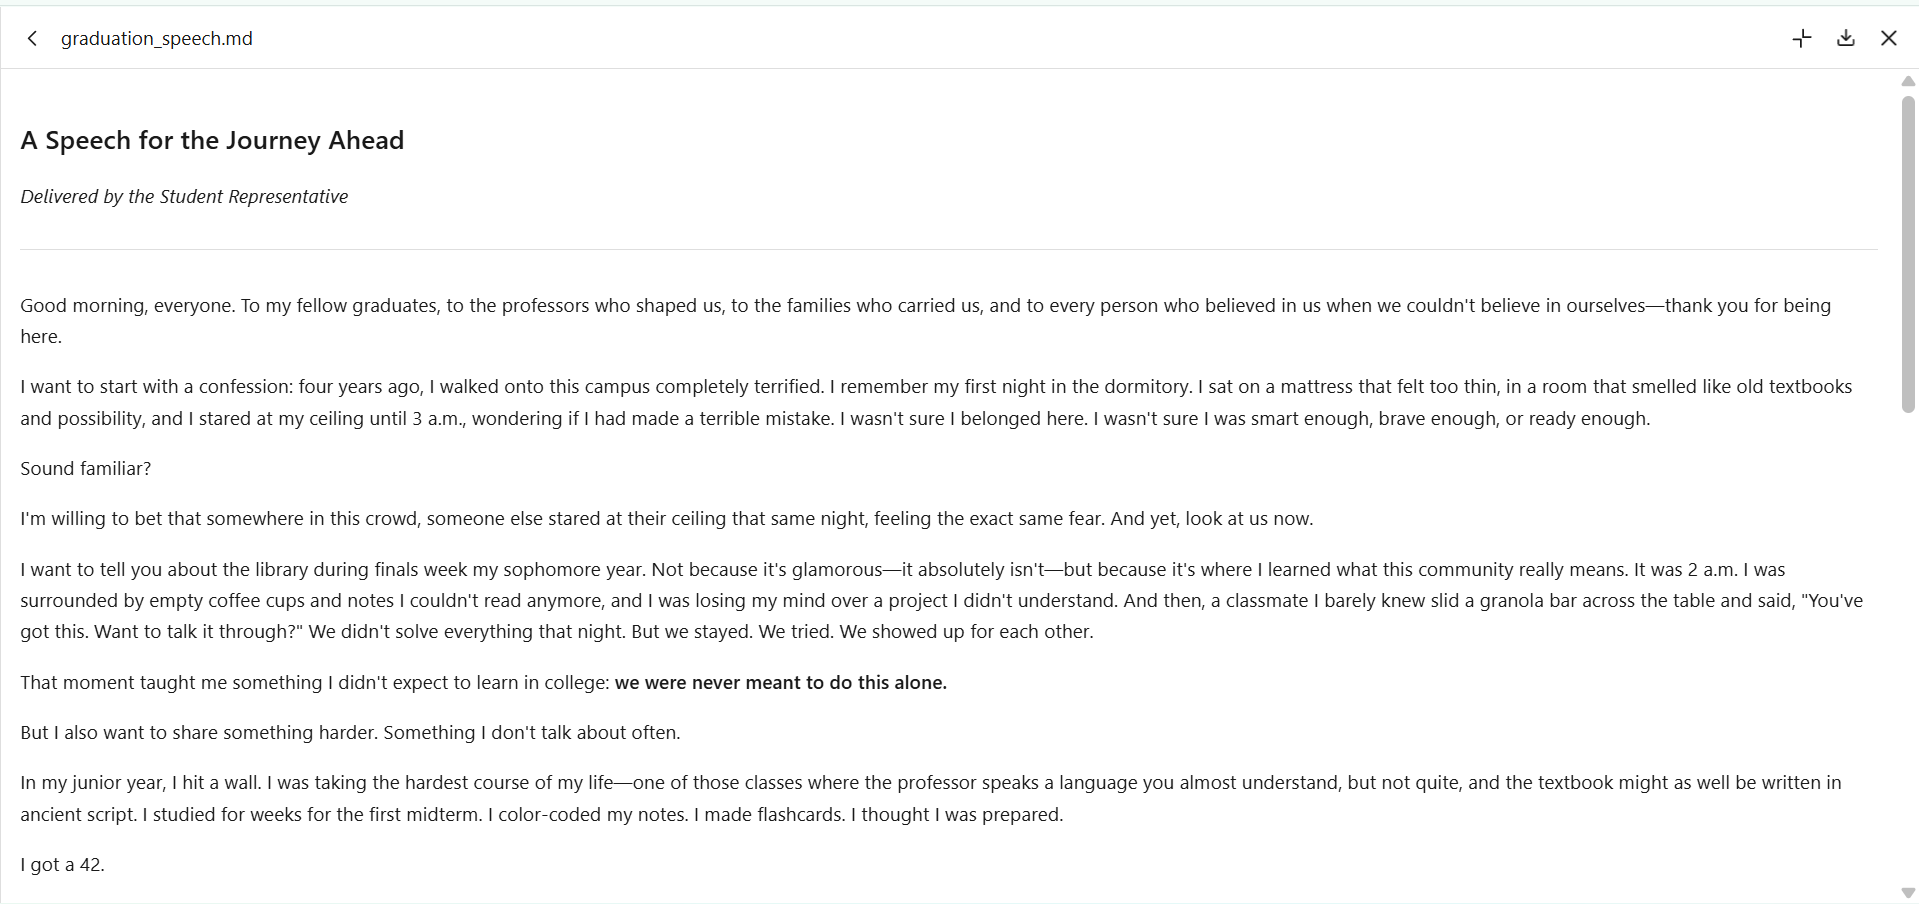1919x904 pixels.
Task: Click the sentence 'But I also want to share something harder'
Action: click(x=350, y=732)
